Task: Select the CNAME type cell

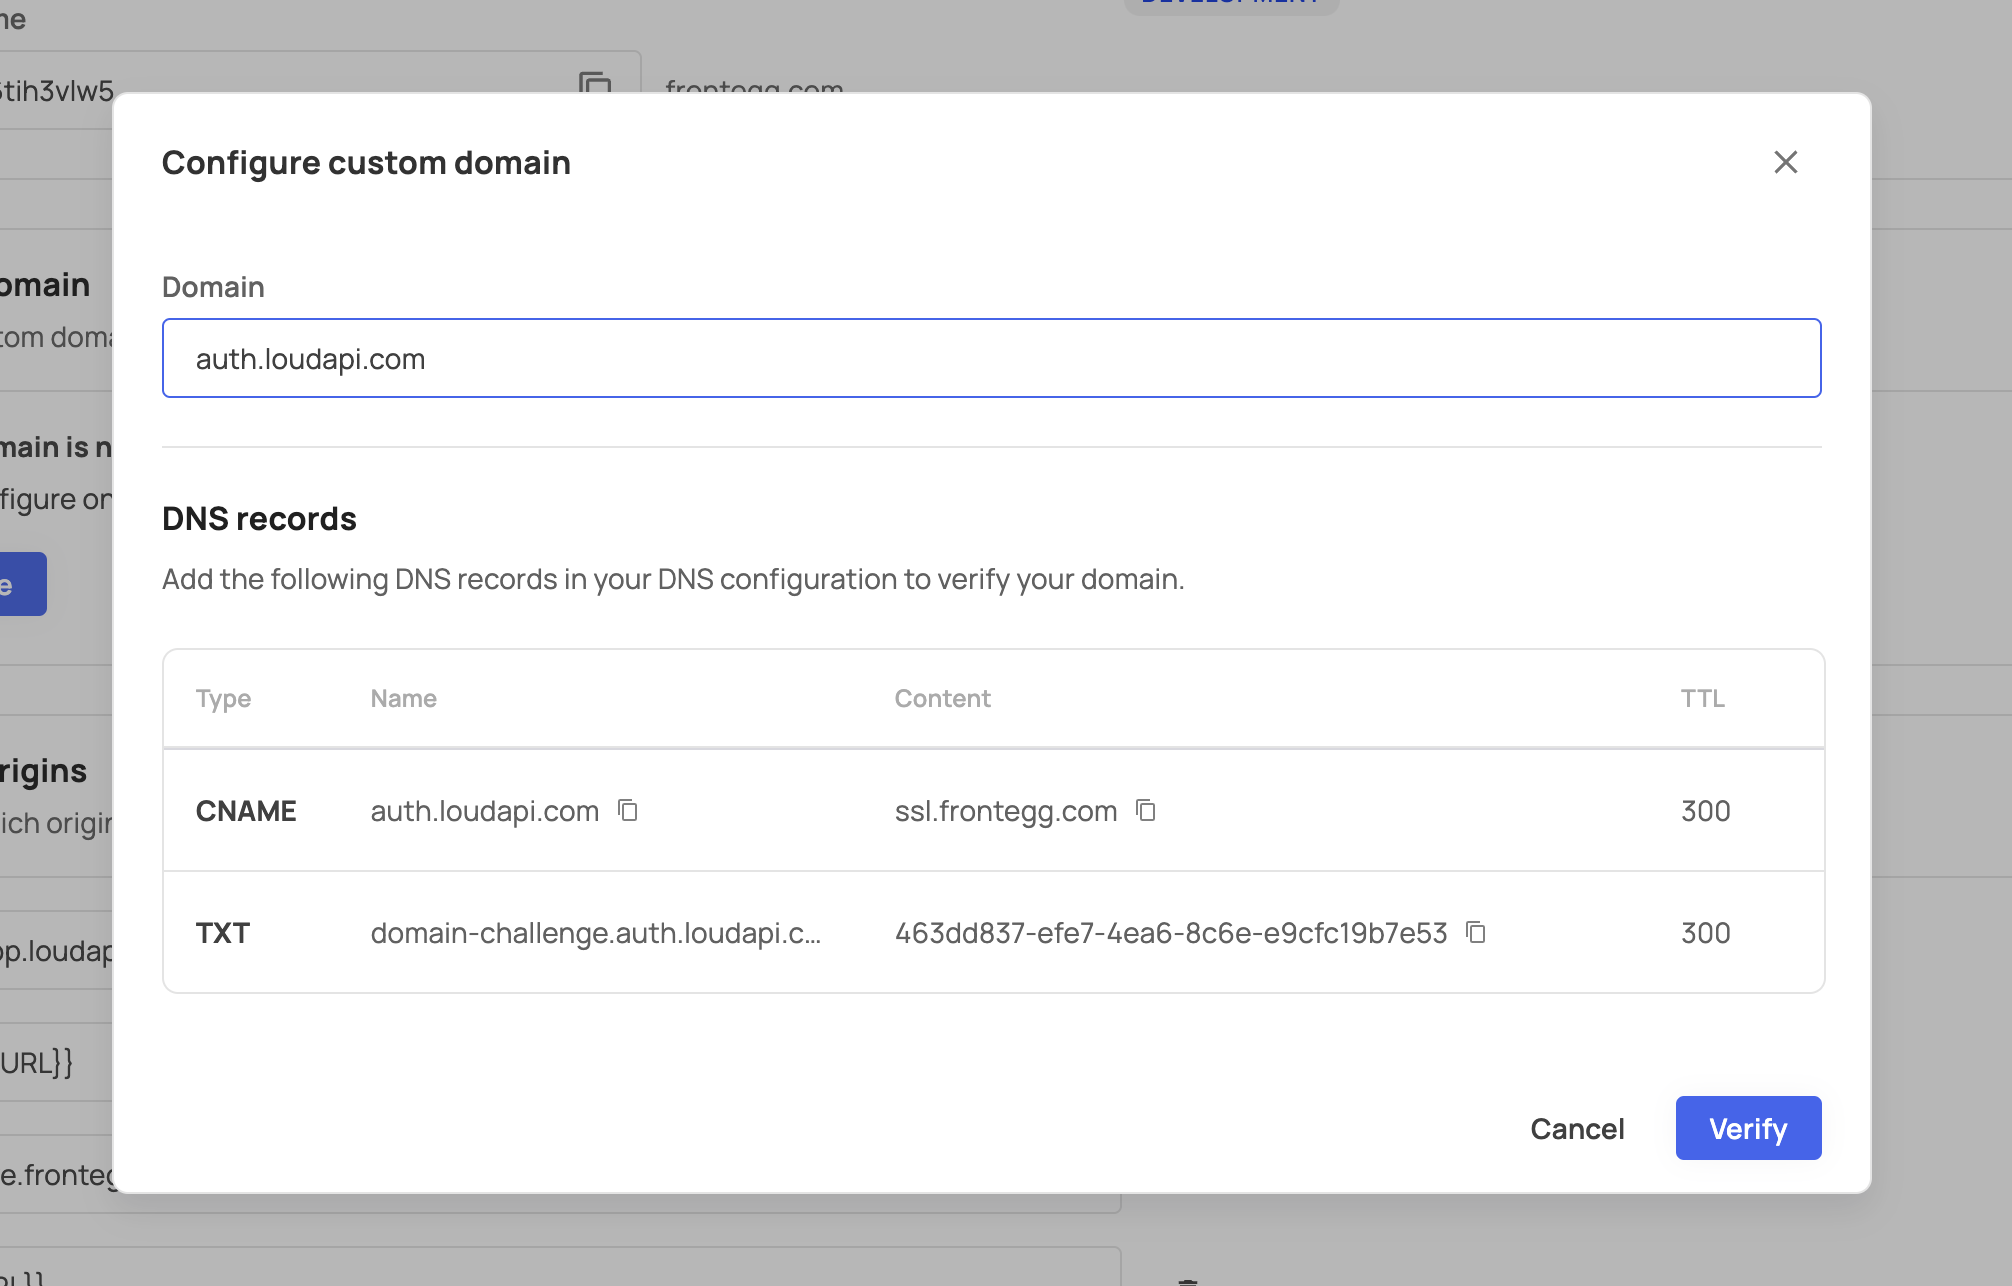Action: [x=246, y=811]
